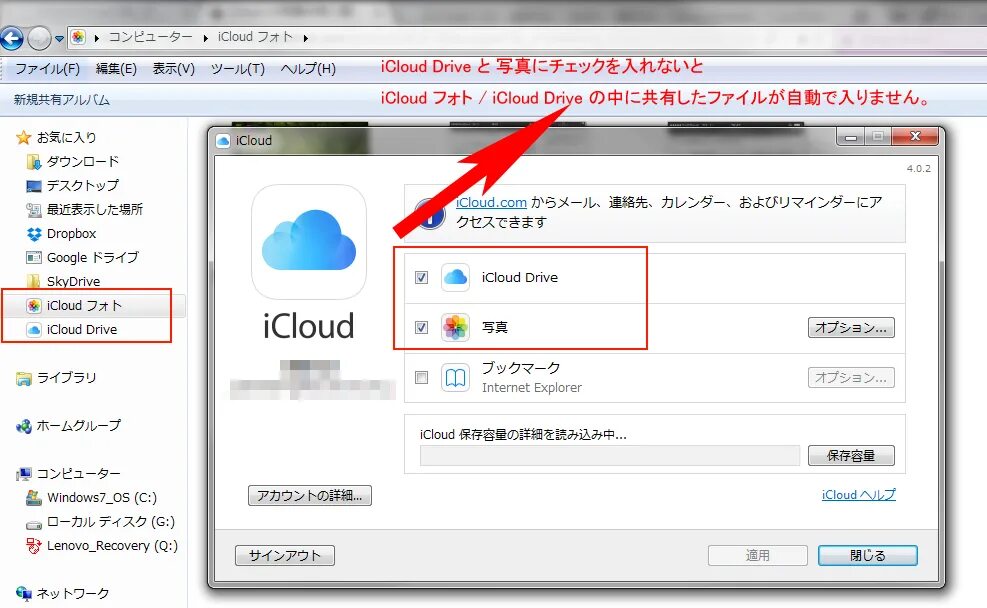Click the Dropbox icon in favorites
987x608 pixels.
(x=34, y=234)
